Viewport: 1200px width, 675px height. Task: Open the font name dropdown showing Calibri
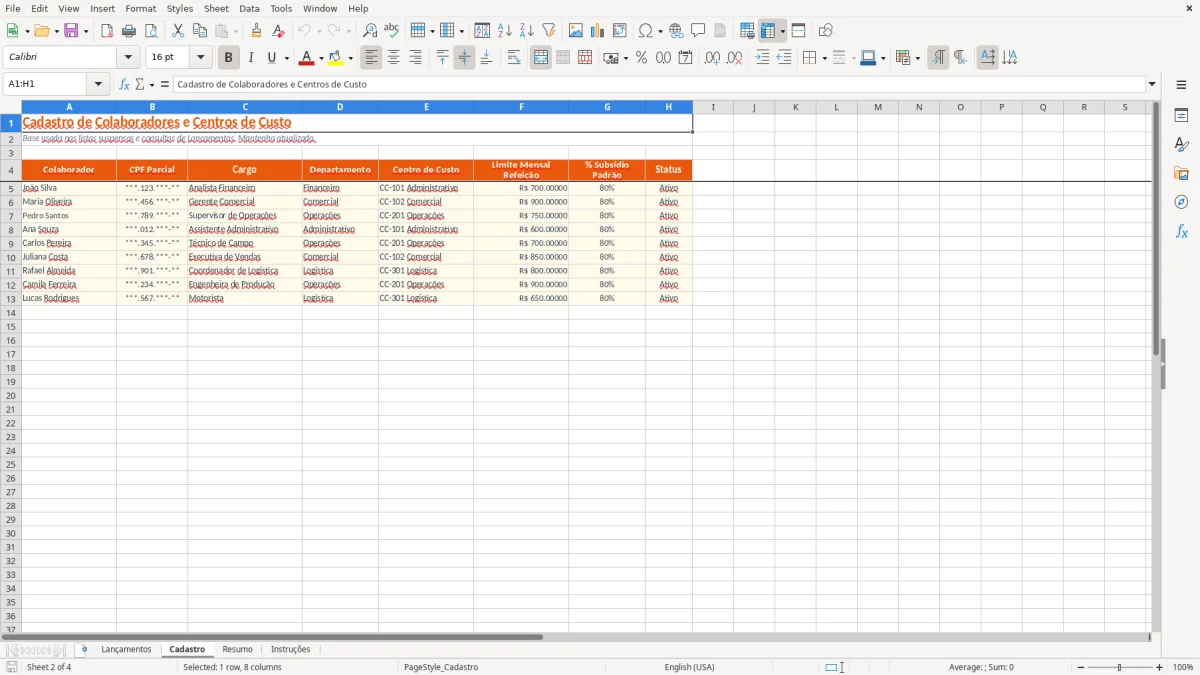[128, 58]
